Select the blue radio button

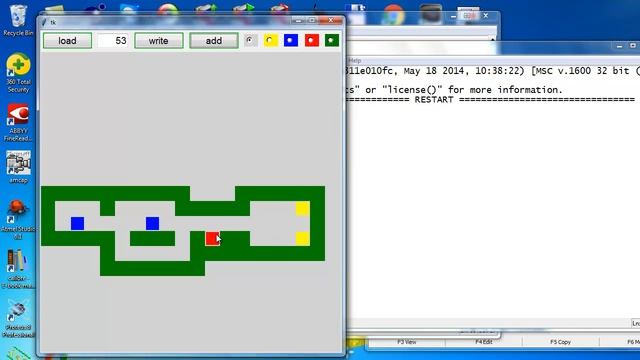tap(291, 40)
